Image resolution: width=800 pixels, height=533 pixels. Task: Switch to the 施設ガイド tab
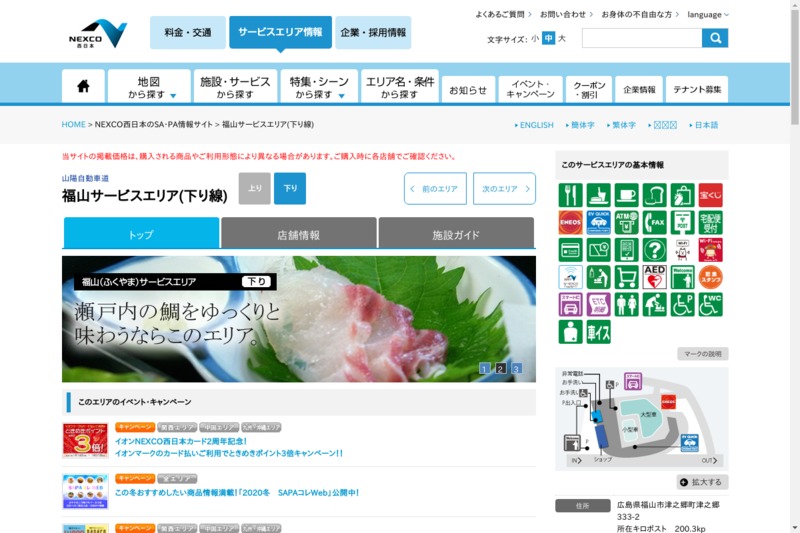(x=456, y=234)
